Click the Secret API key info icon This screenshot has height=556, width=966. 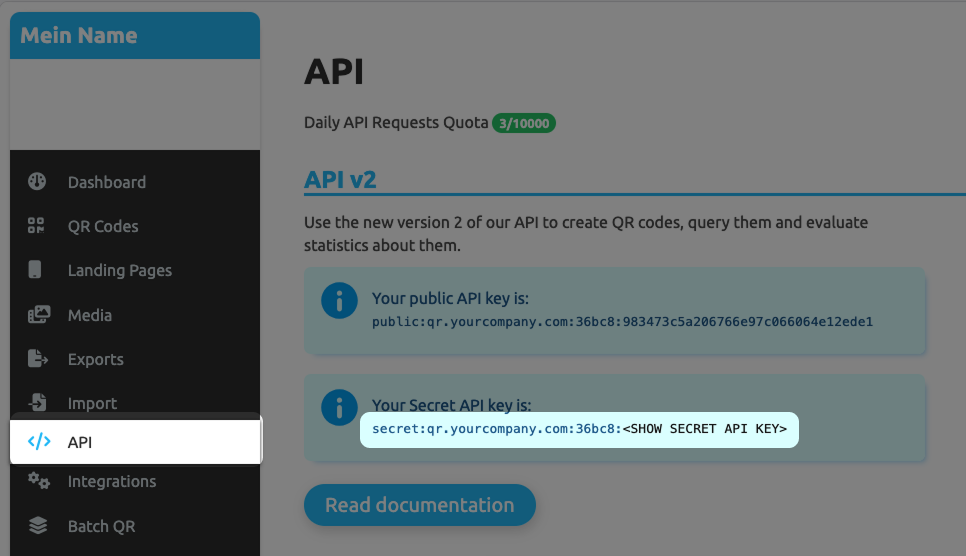click(x=339, y=407)
